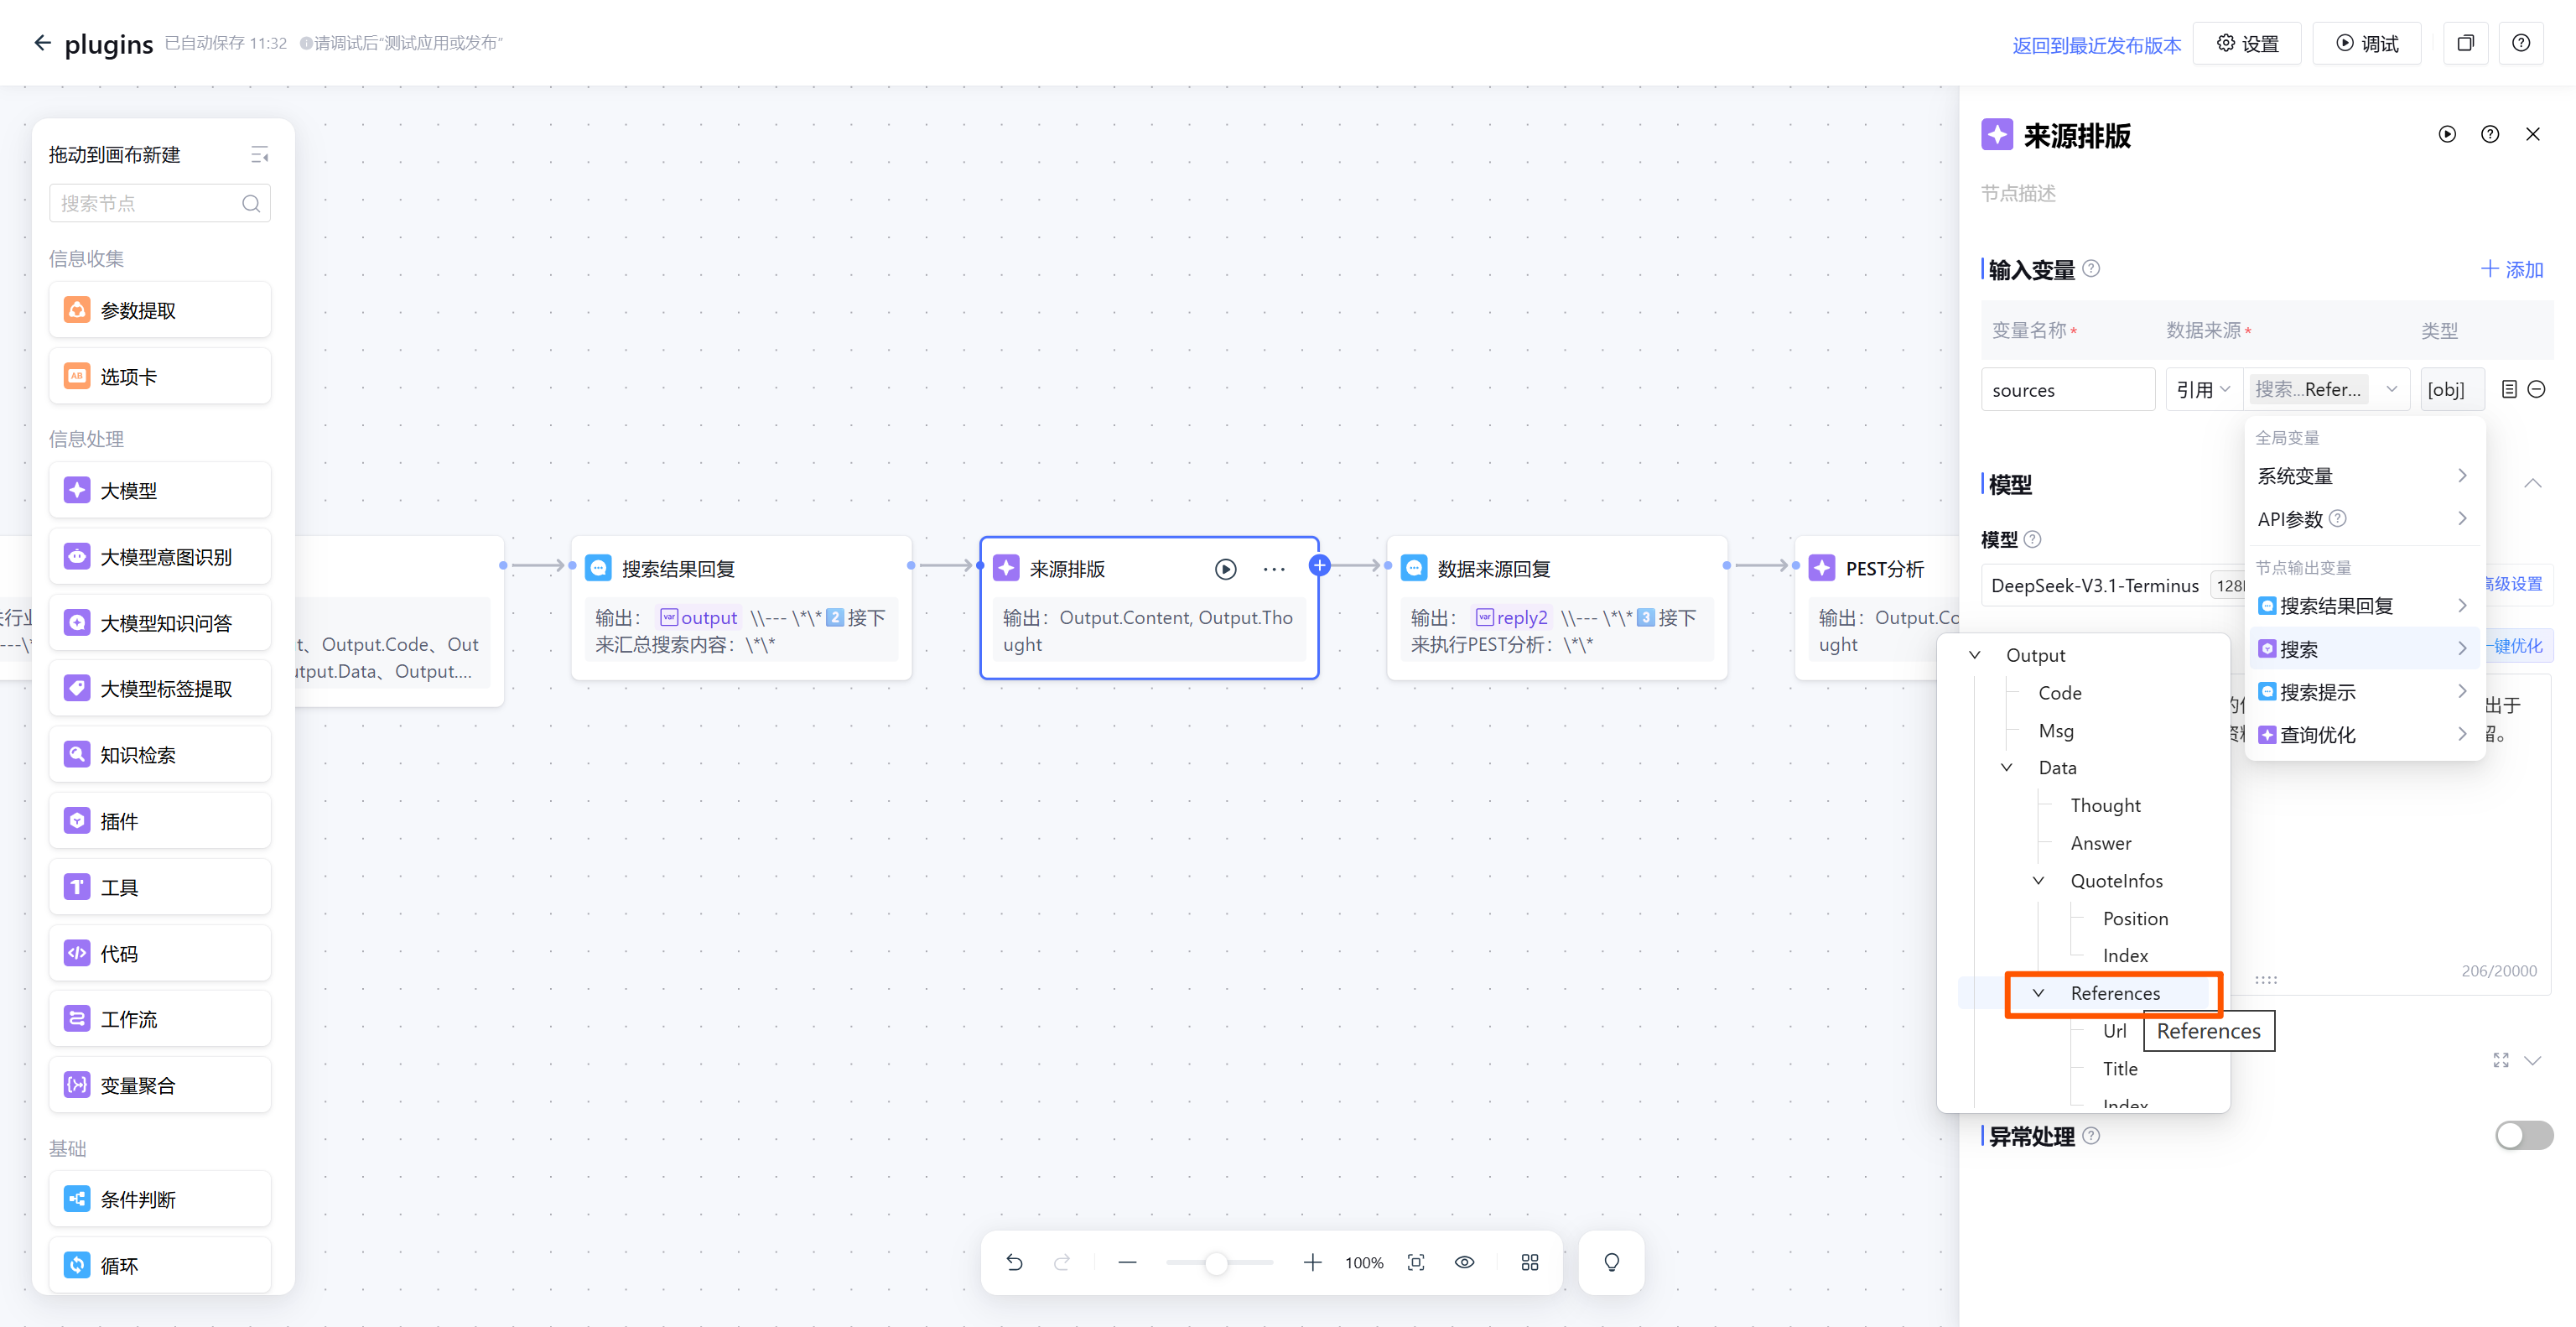Viewport: 2576px width, 1327px height.
Task: Click the zoom slider handle
Action: coord(1216,1263)
